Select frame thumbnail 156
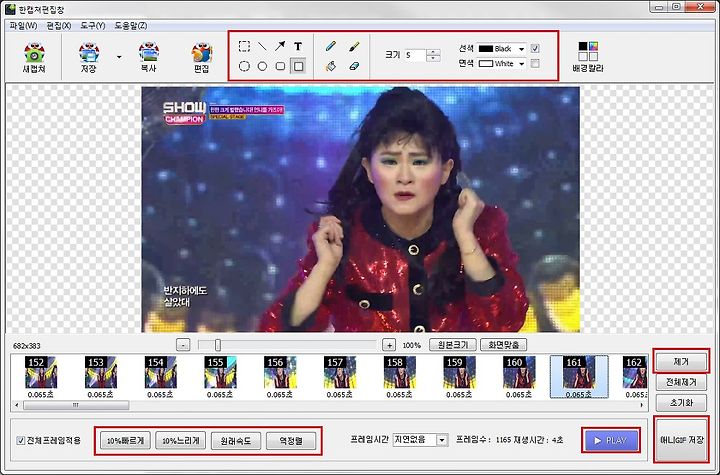 click(x=280, y=376)
